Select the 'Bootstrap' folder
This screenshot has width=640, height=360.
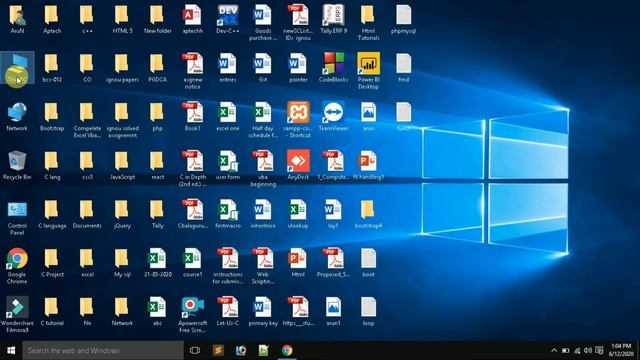pyautogui.click(x=52, y=116)
